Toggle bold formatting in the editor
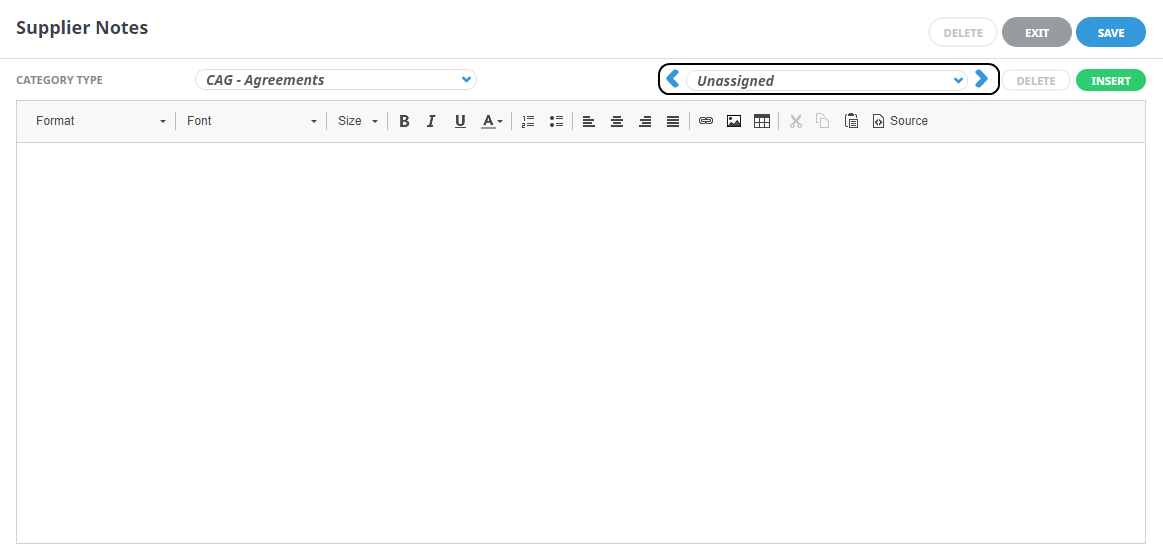Screen dimensions: 1163x553 pyautogui.click(x=404, y=121)
